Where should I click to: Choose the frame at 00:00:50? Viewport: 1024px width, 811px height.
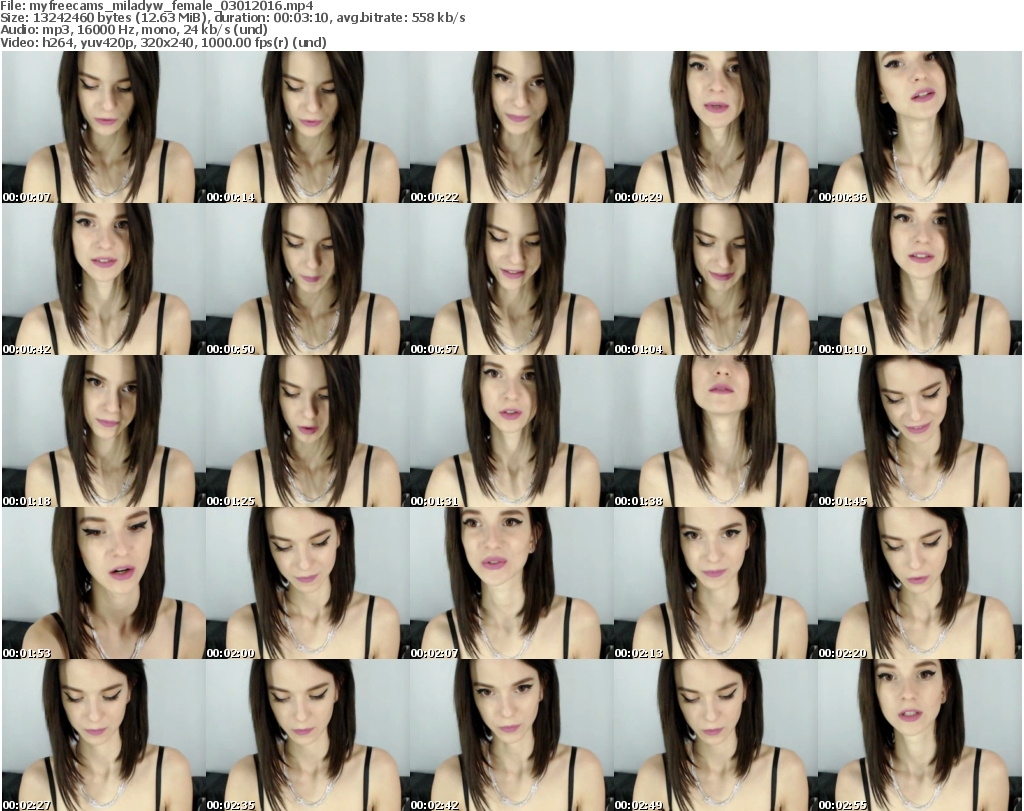tap(308, 279)
